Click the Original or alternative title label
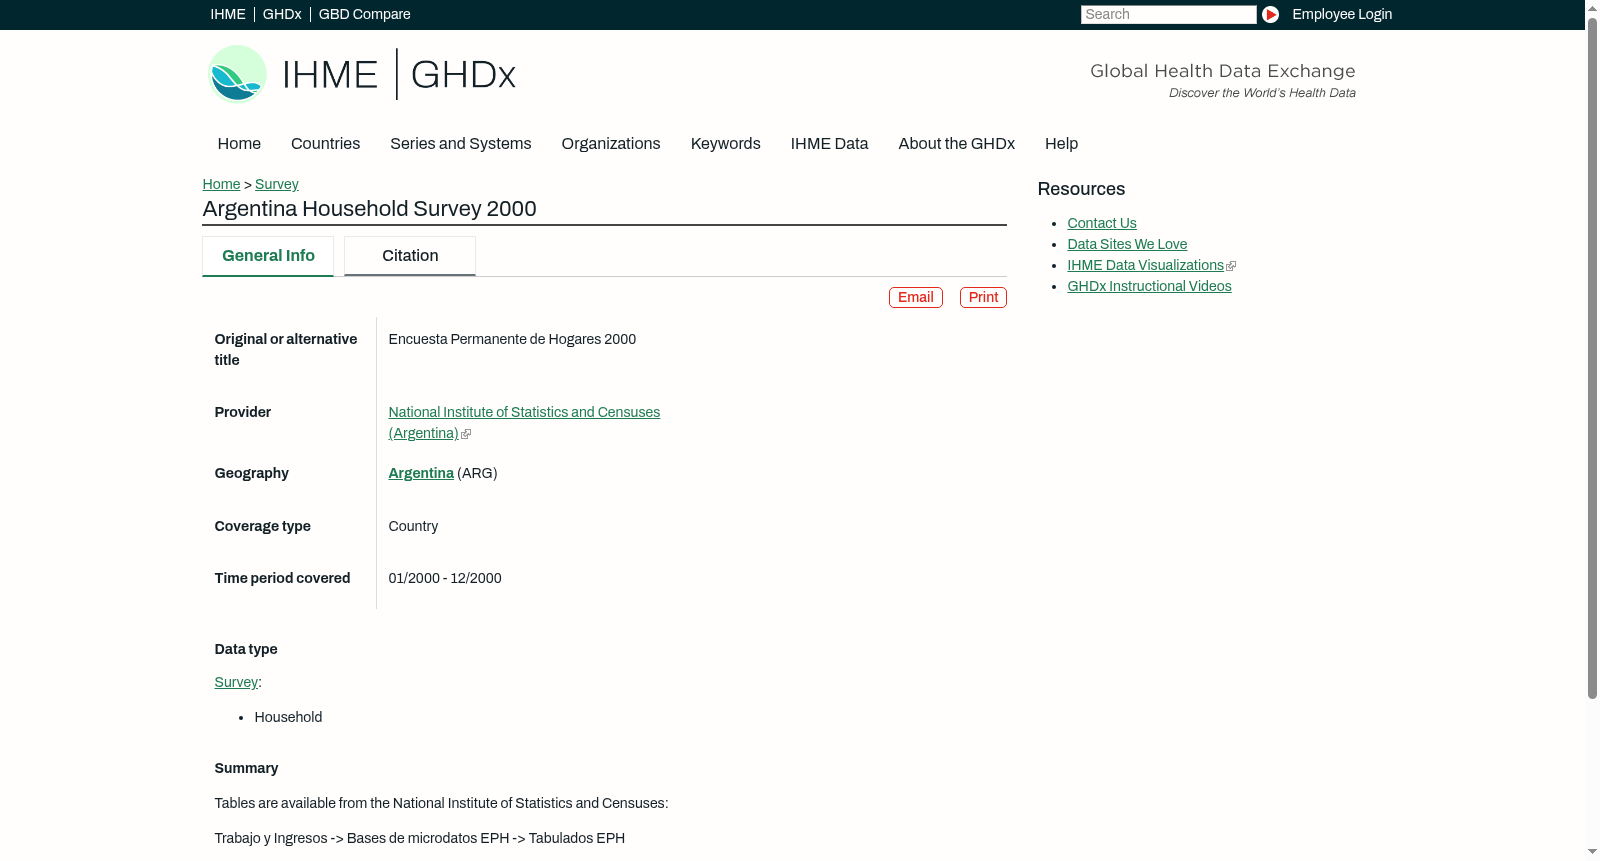 click(286, 349)
